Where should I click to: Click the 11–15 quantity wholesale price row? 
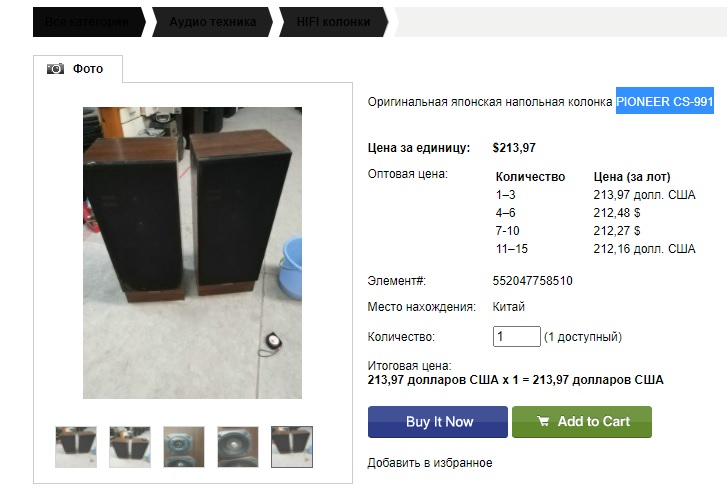(x=596, y=249)
